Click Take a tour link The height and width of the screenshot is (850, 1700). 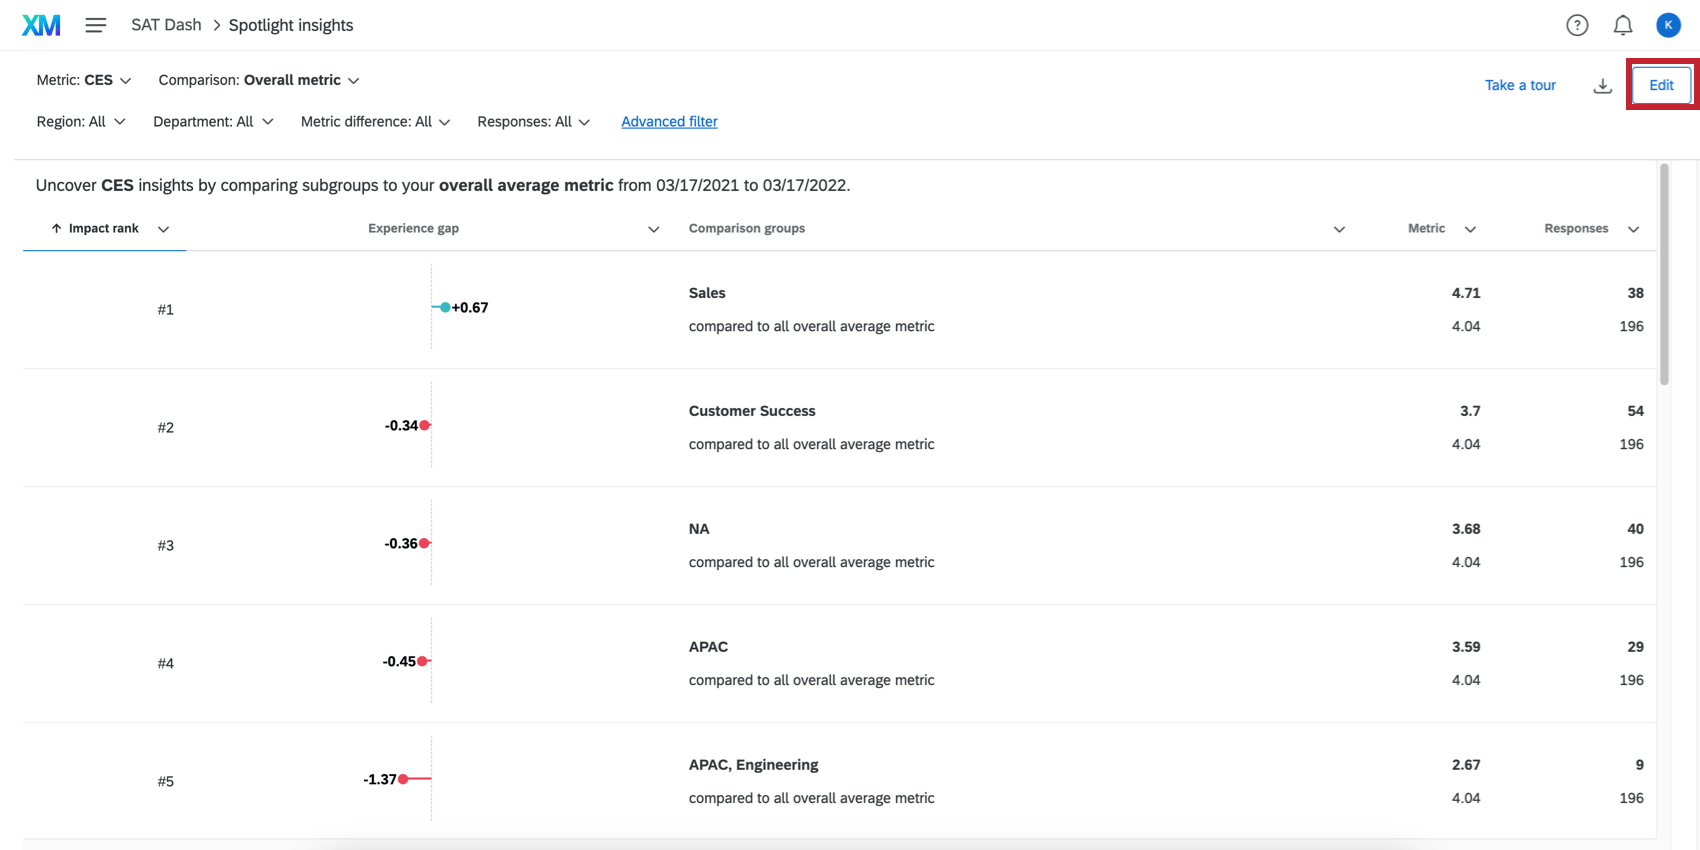(1520, 85)
